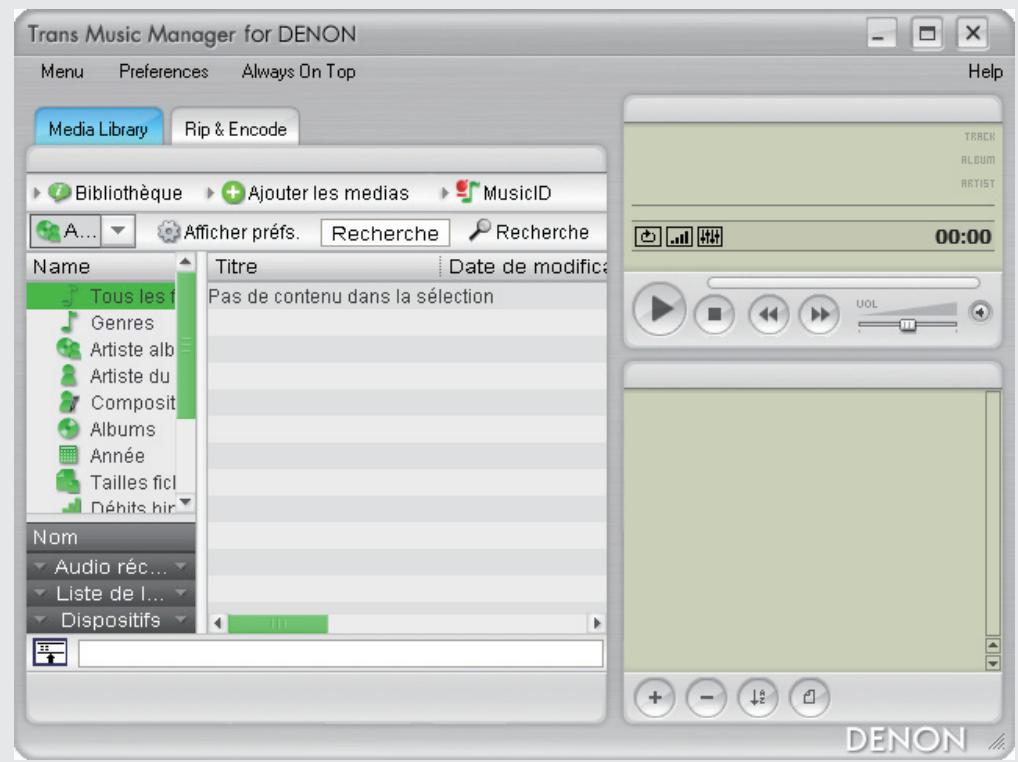Select Artiste album in library tree
1018x762 pixels.
pyautogui.click(x=101, y=349)
